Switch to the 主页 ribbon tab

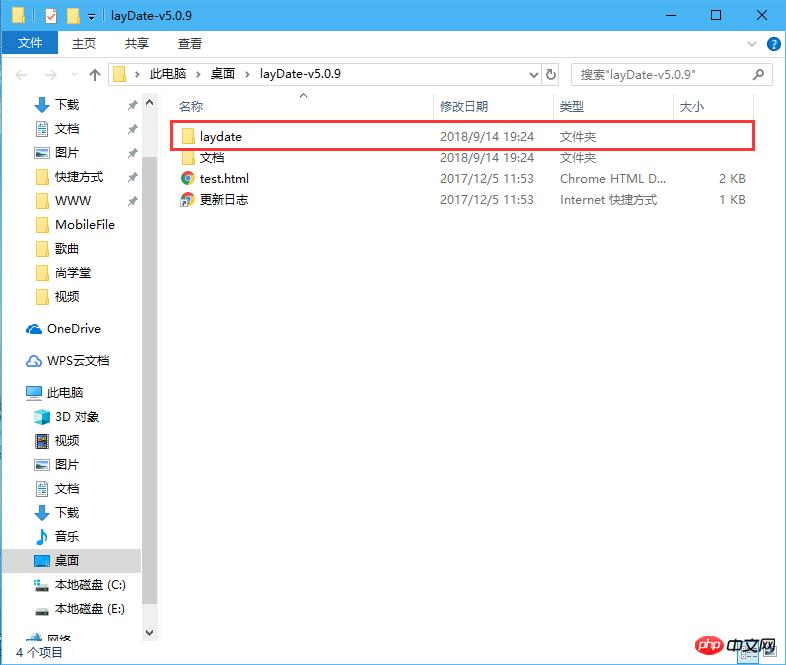(x=84, y=44)
